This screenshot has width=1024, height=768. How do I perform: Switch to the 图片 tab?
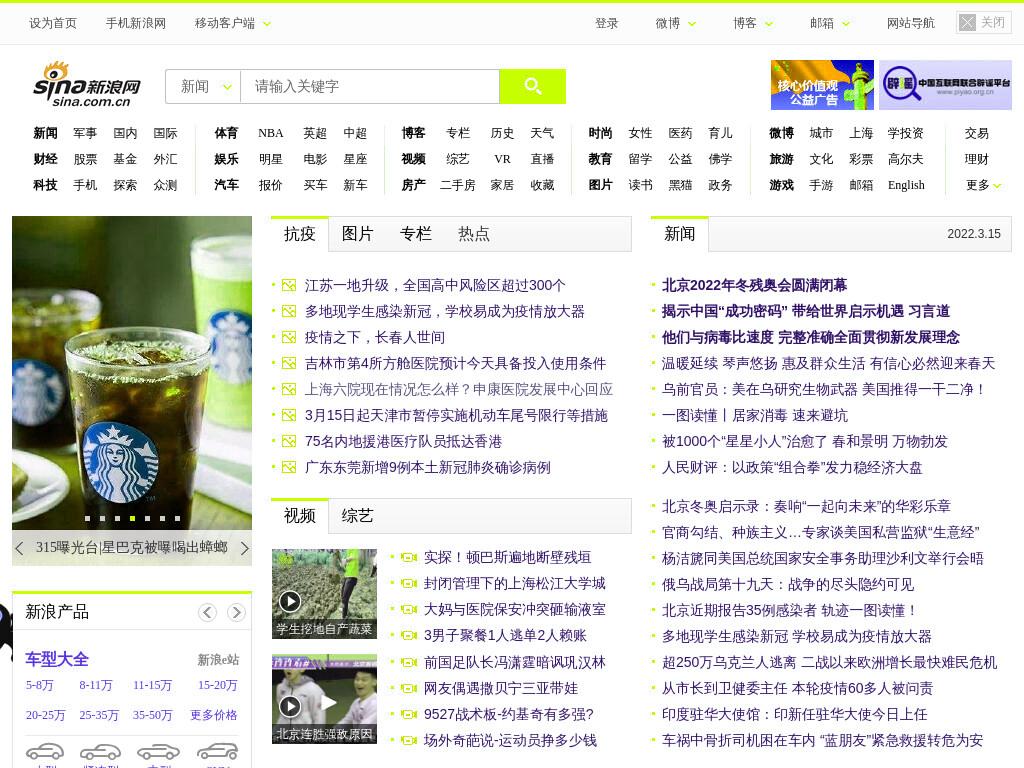tap(357, 234)
